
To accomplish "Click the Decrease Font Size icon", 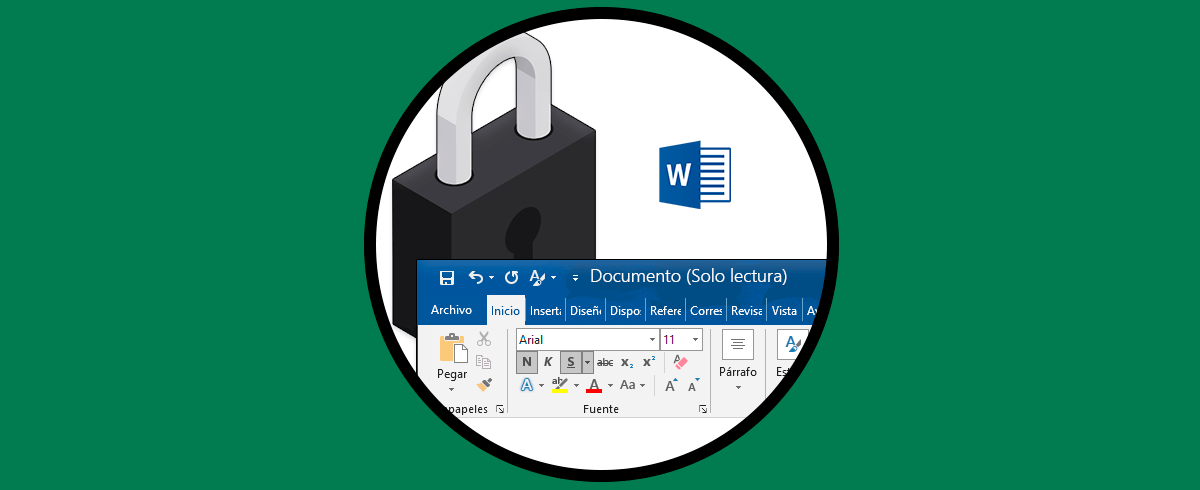I will tap(694, 385).
